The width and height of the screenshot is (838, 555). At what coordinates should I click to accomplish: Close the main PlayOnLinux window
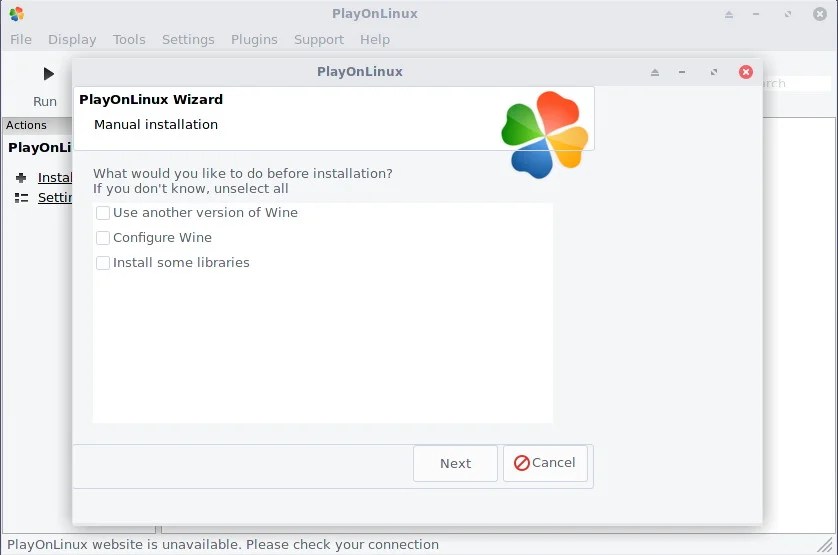pyautogui.click(x=820, y=14)
